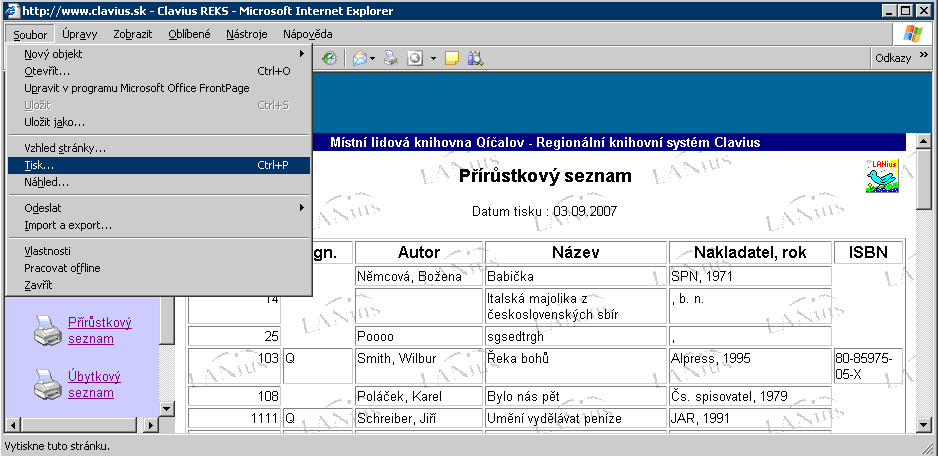
Task: Toggle Pracovat offline menu entry
Action: pos(159,268)
